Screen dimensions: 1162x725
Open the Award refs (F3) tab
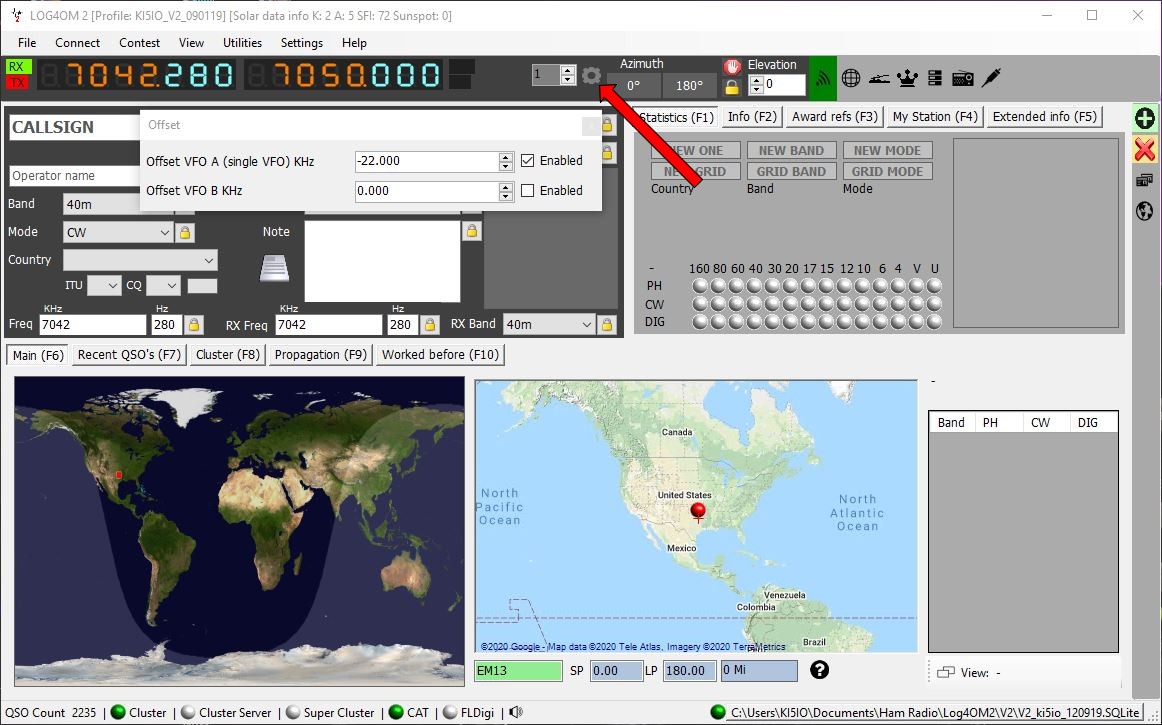click(834, 116)
